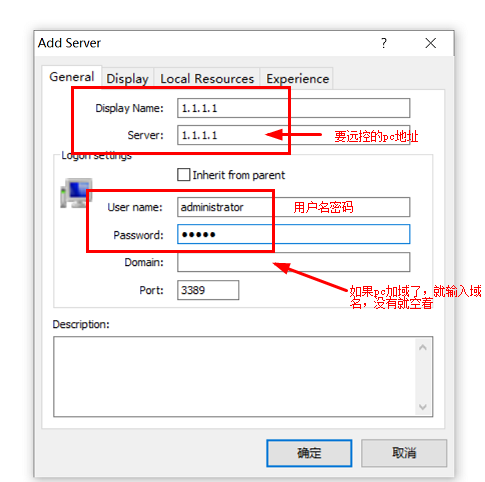
Task: Click the help question mark button
Action: pyautogui.click(x=384, y=43)
